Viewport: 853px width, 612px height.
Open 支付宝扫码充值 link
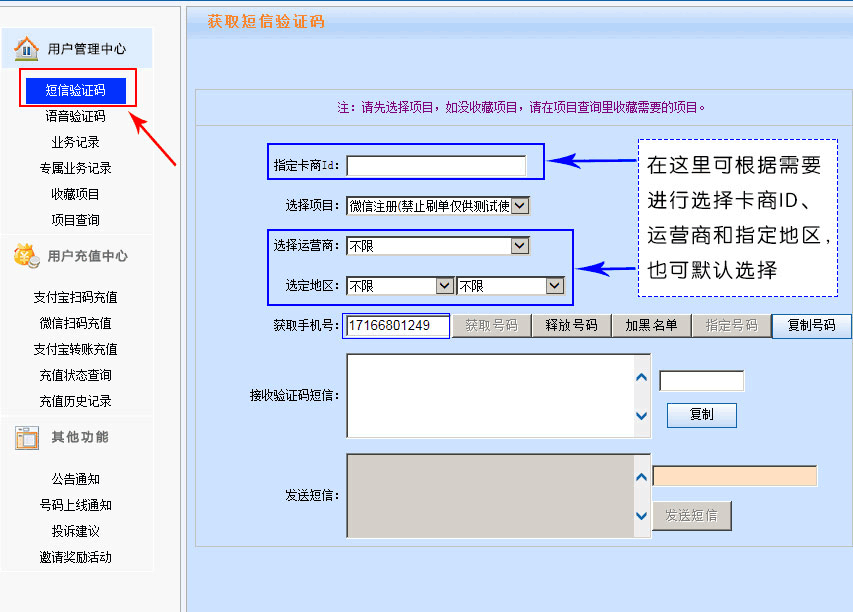(x=76, y=297)
